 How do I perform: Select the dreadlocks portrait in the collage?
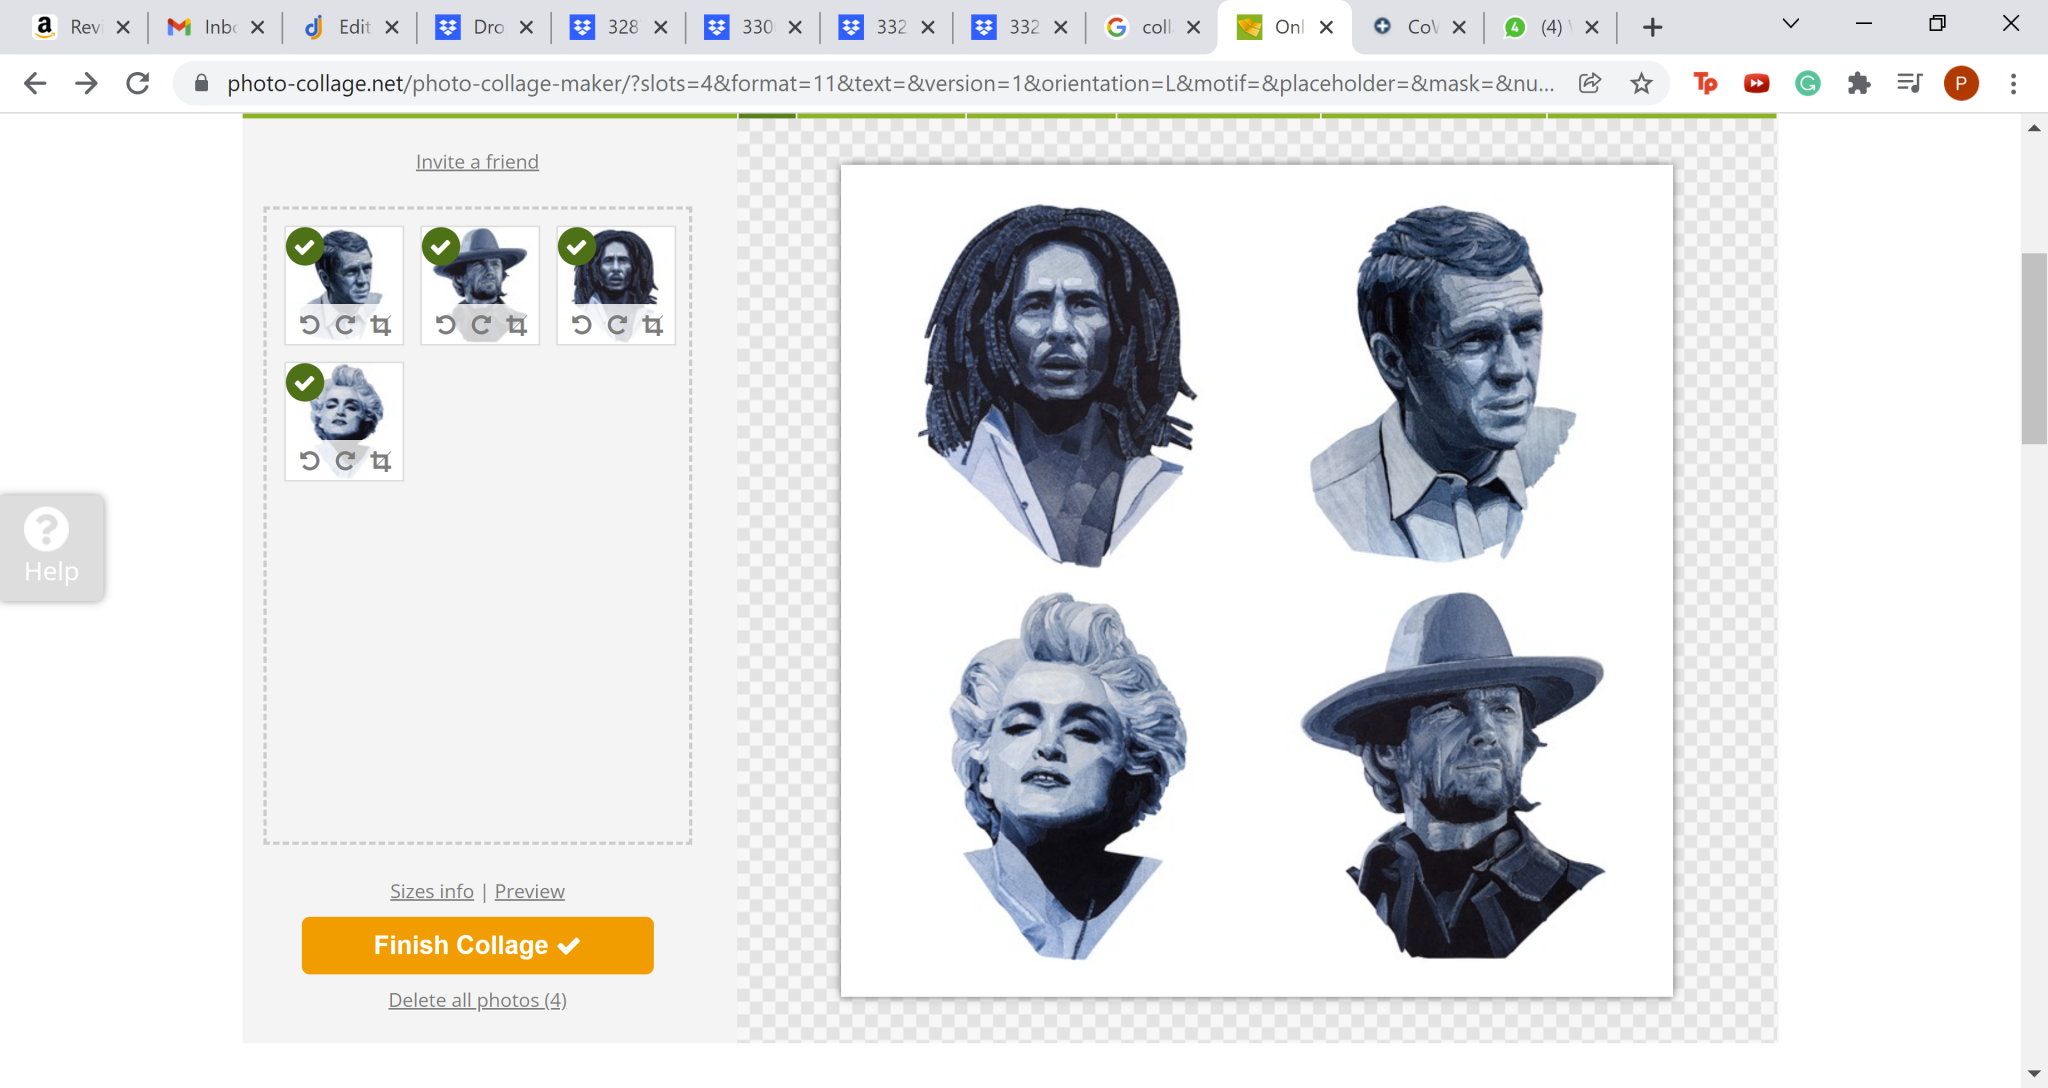tap(1057, 385)
